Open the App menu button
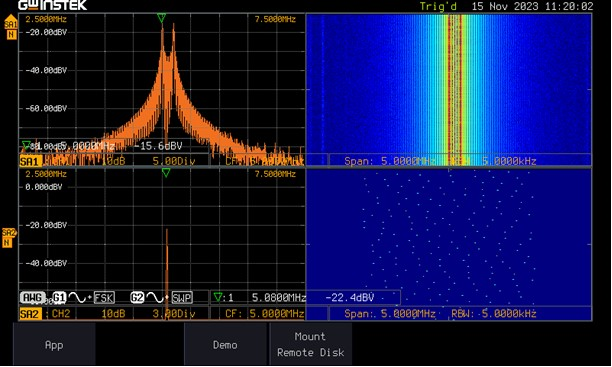Viewport: 612px width, 367px height. (x=54, y=345)
